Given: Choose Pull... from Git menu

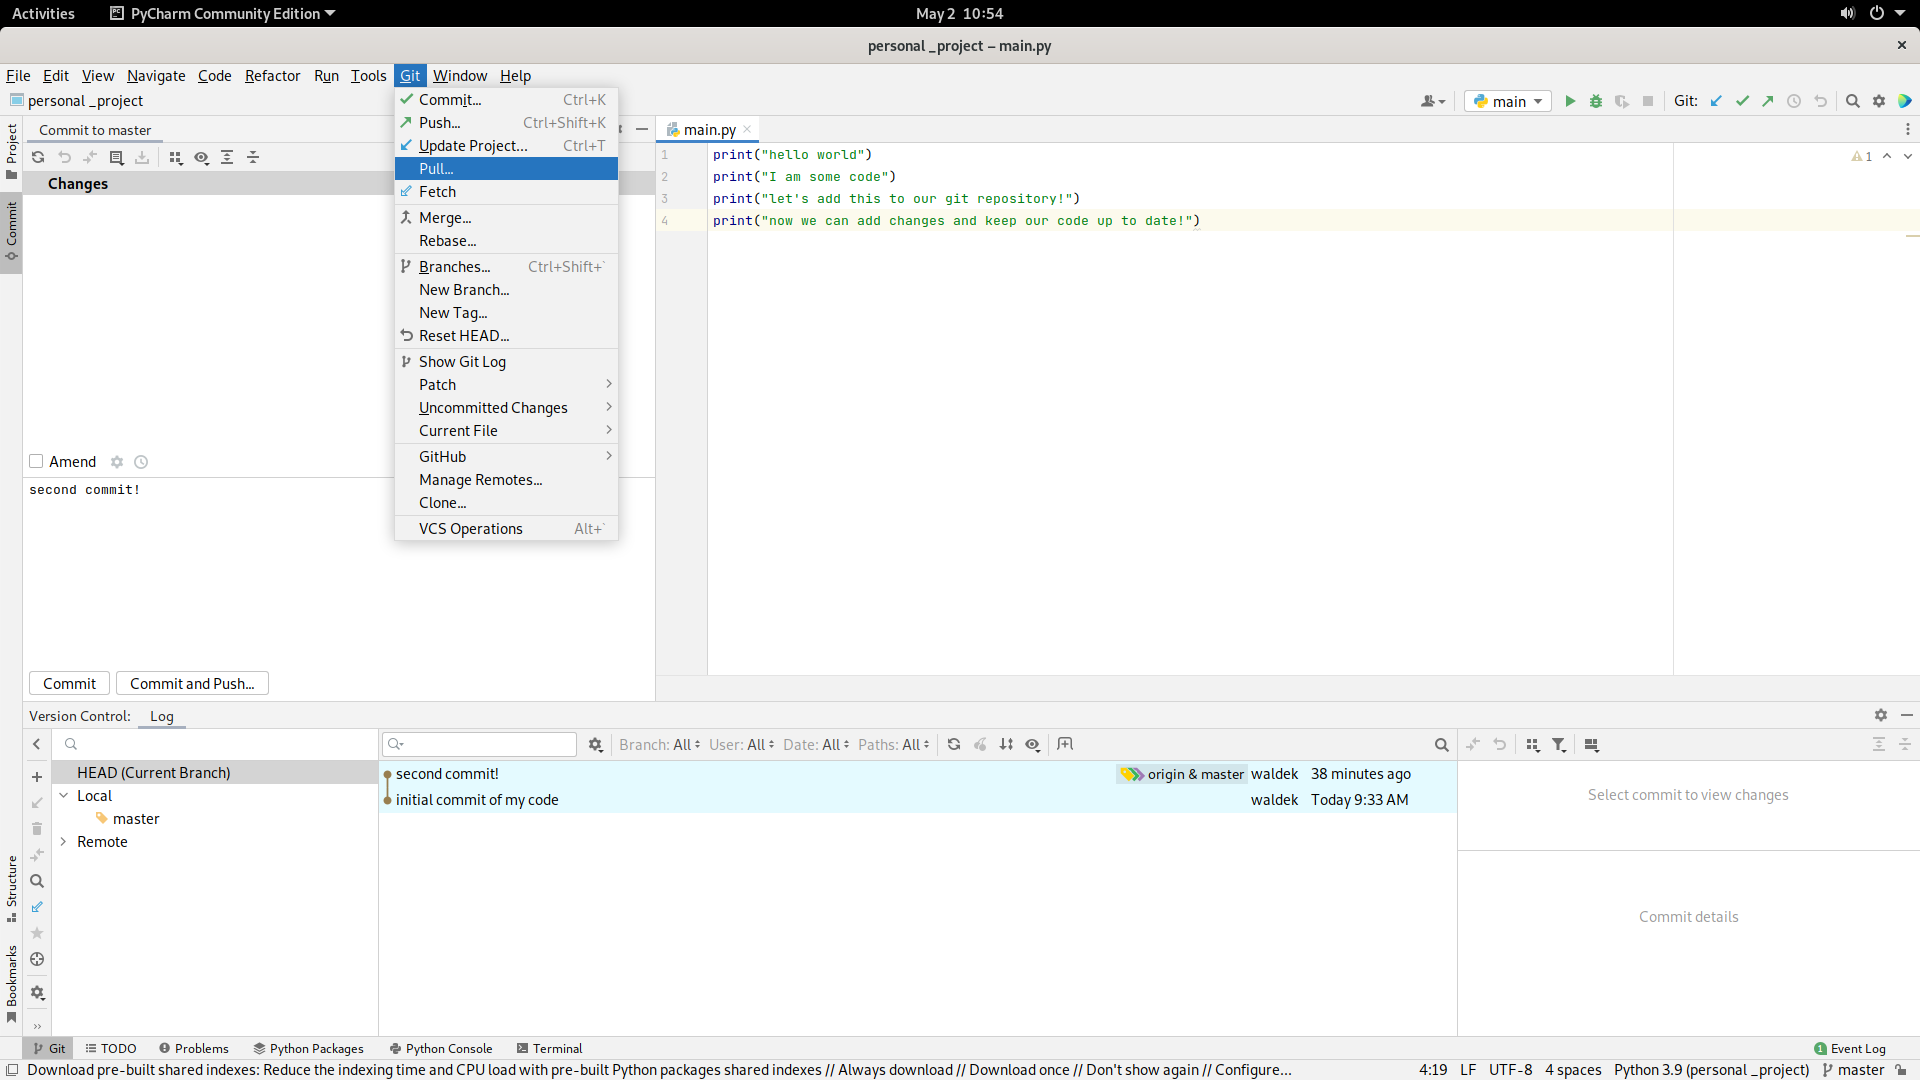Looking at the screenshot, I should [506, 169].
